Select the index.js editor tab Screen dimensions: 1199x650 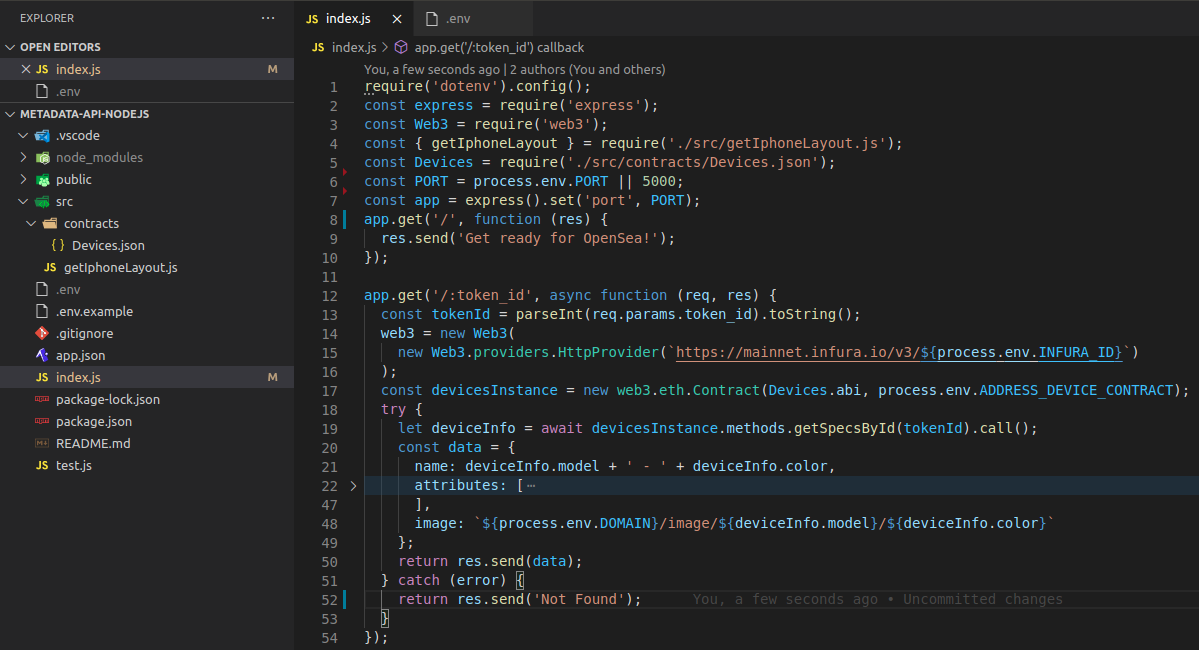pyautogui.click(x=347, y=19)
